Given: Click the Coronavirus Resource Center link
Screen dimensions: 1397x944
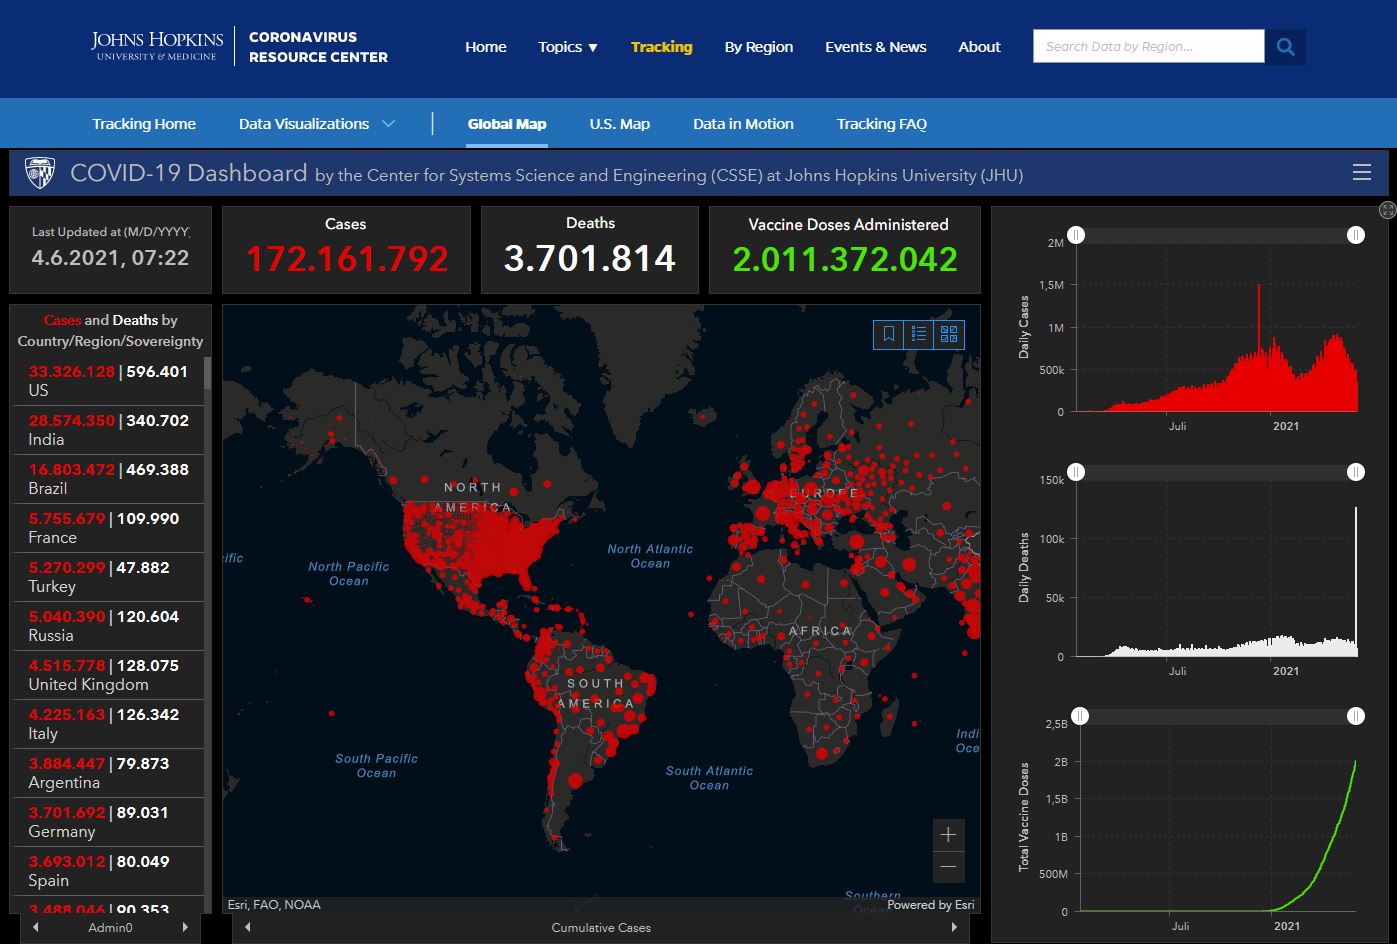Looking at the screenshot, I should coord(318,47).
